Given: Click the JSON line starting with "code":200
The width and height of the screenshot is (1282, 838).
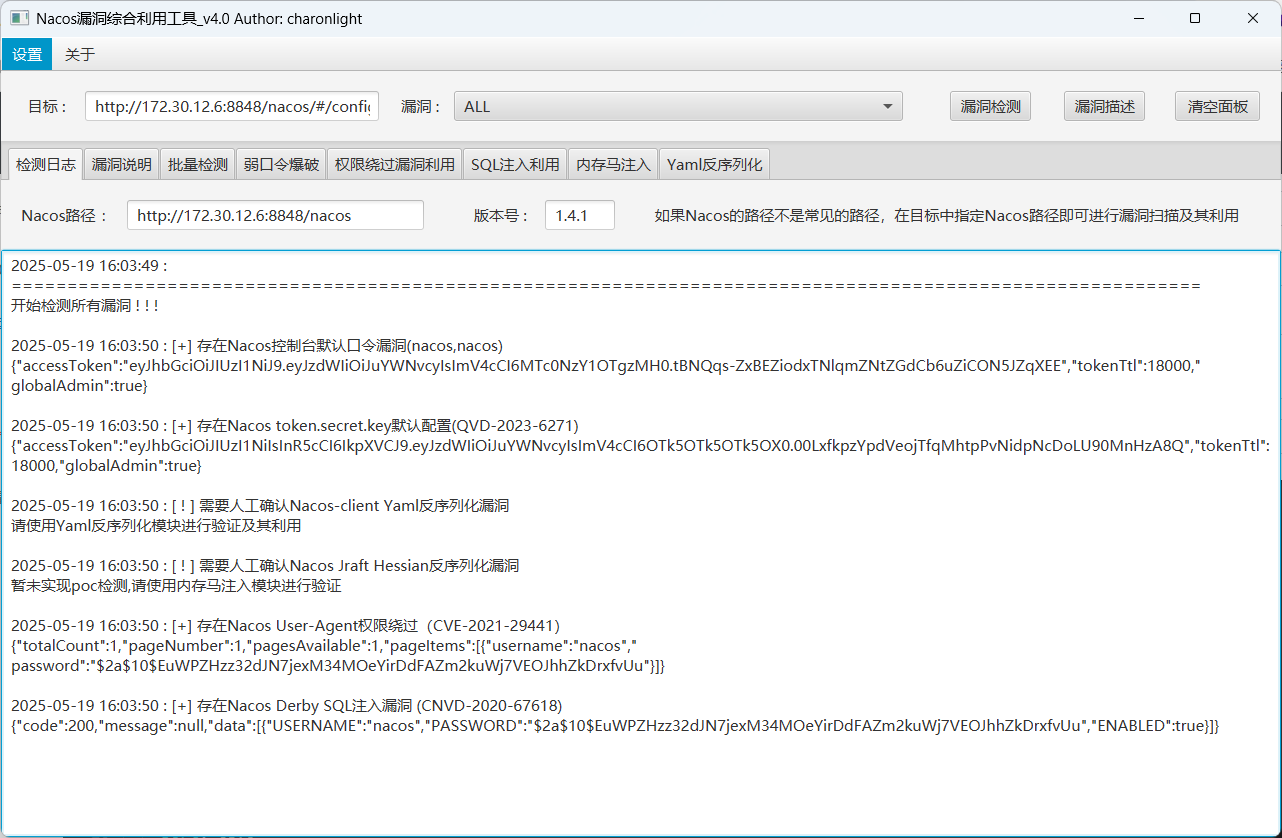Looking at the screenshot, I should [615, 725].
